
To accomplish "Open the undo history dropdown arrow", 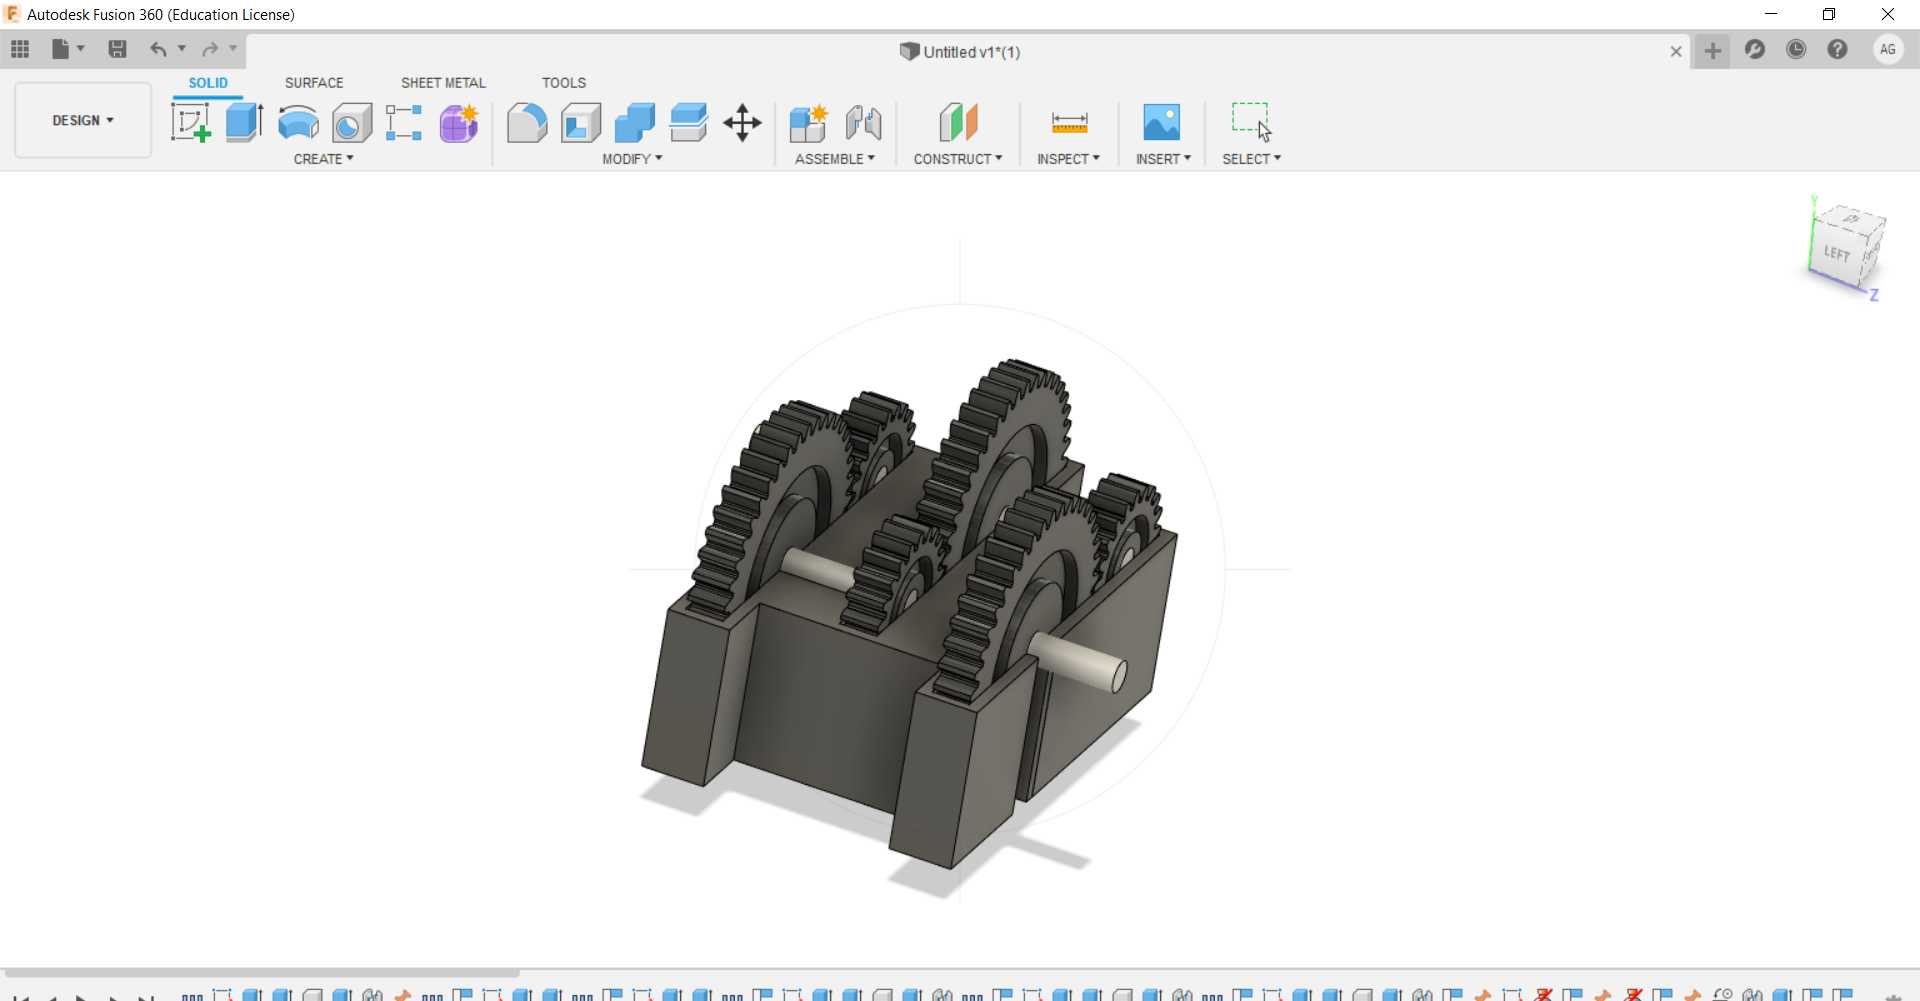I will click(x=182, y=49).
